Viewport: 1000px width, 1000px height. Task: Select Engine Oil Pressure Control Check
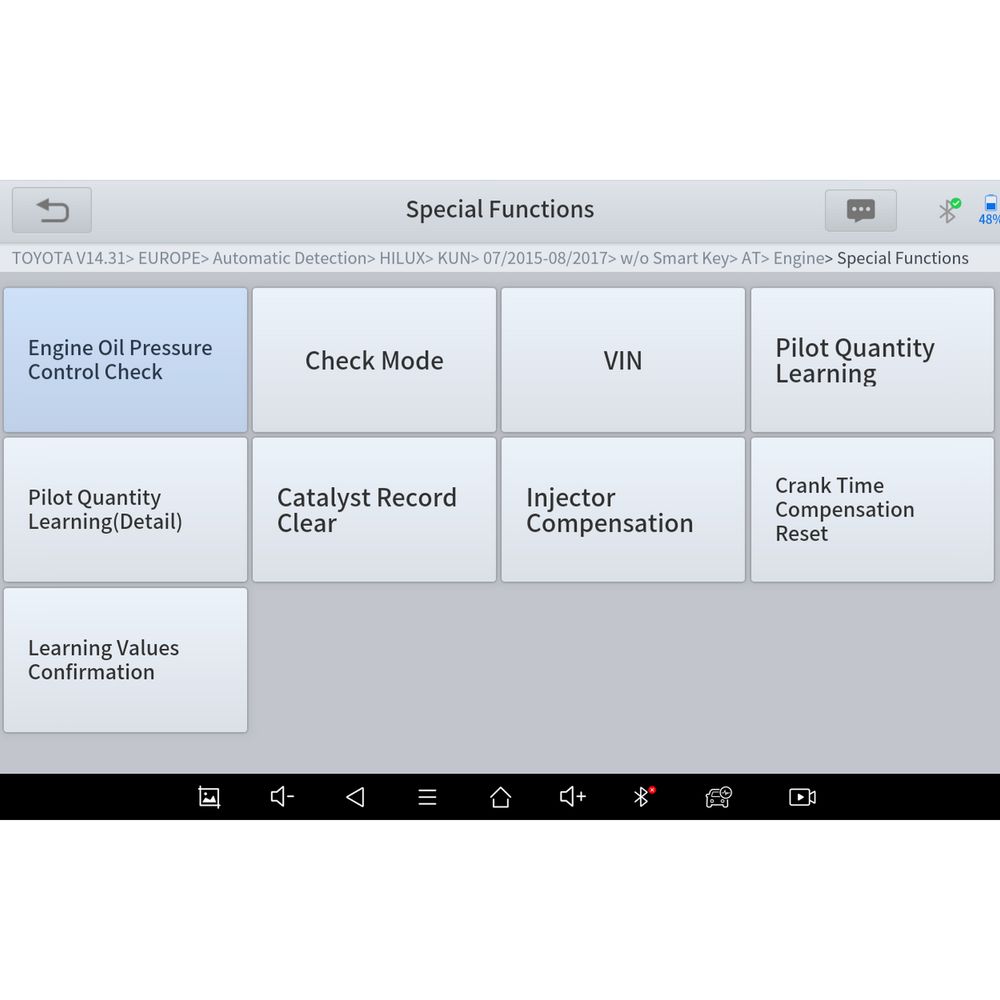pos(125,360)
